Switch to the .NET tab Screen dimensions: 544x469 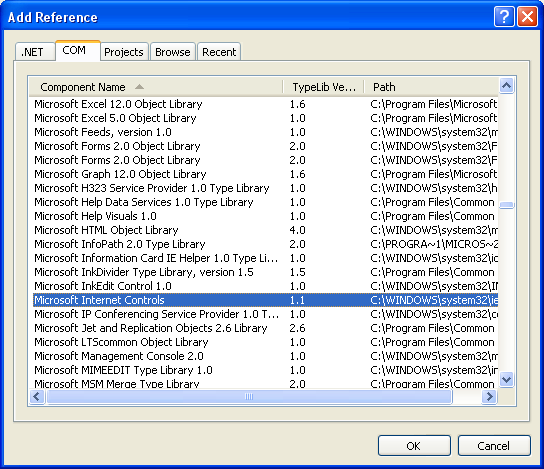point(35,52)
